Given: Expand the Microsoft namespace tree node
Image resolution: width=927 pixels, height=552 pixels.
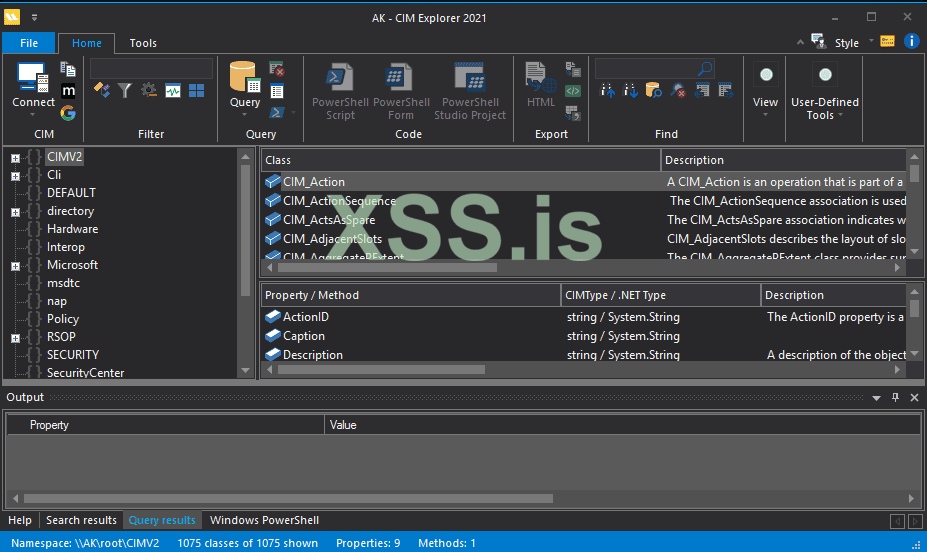Looking at the screenshot, I should pos(15,265).
